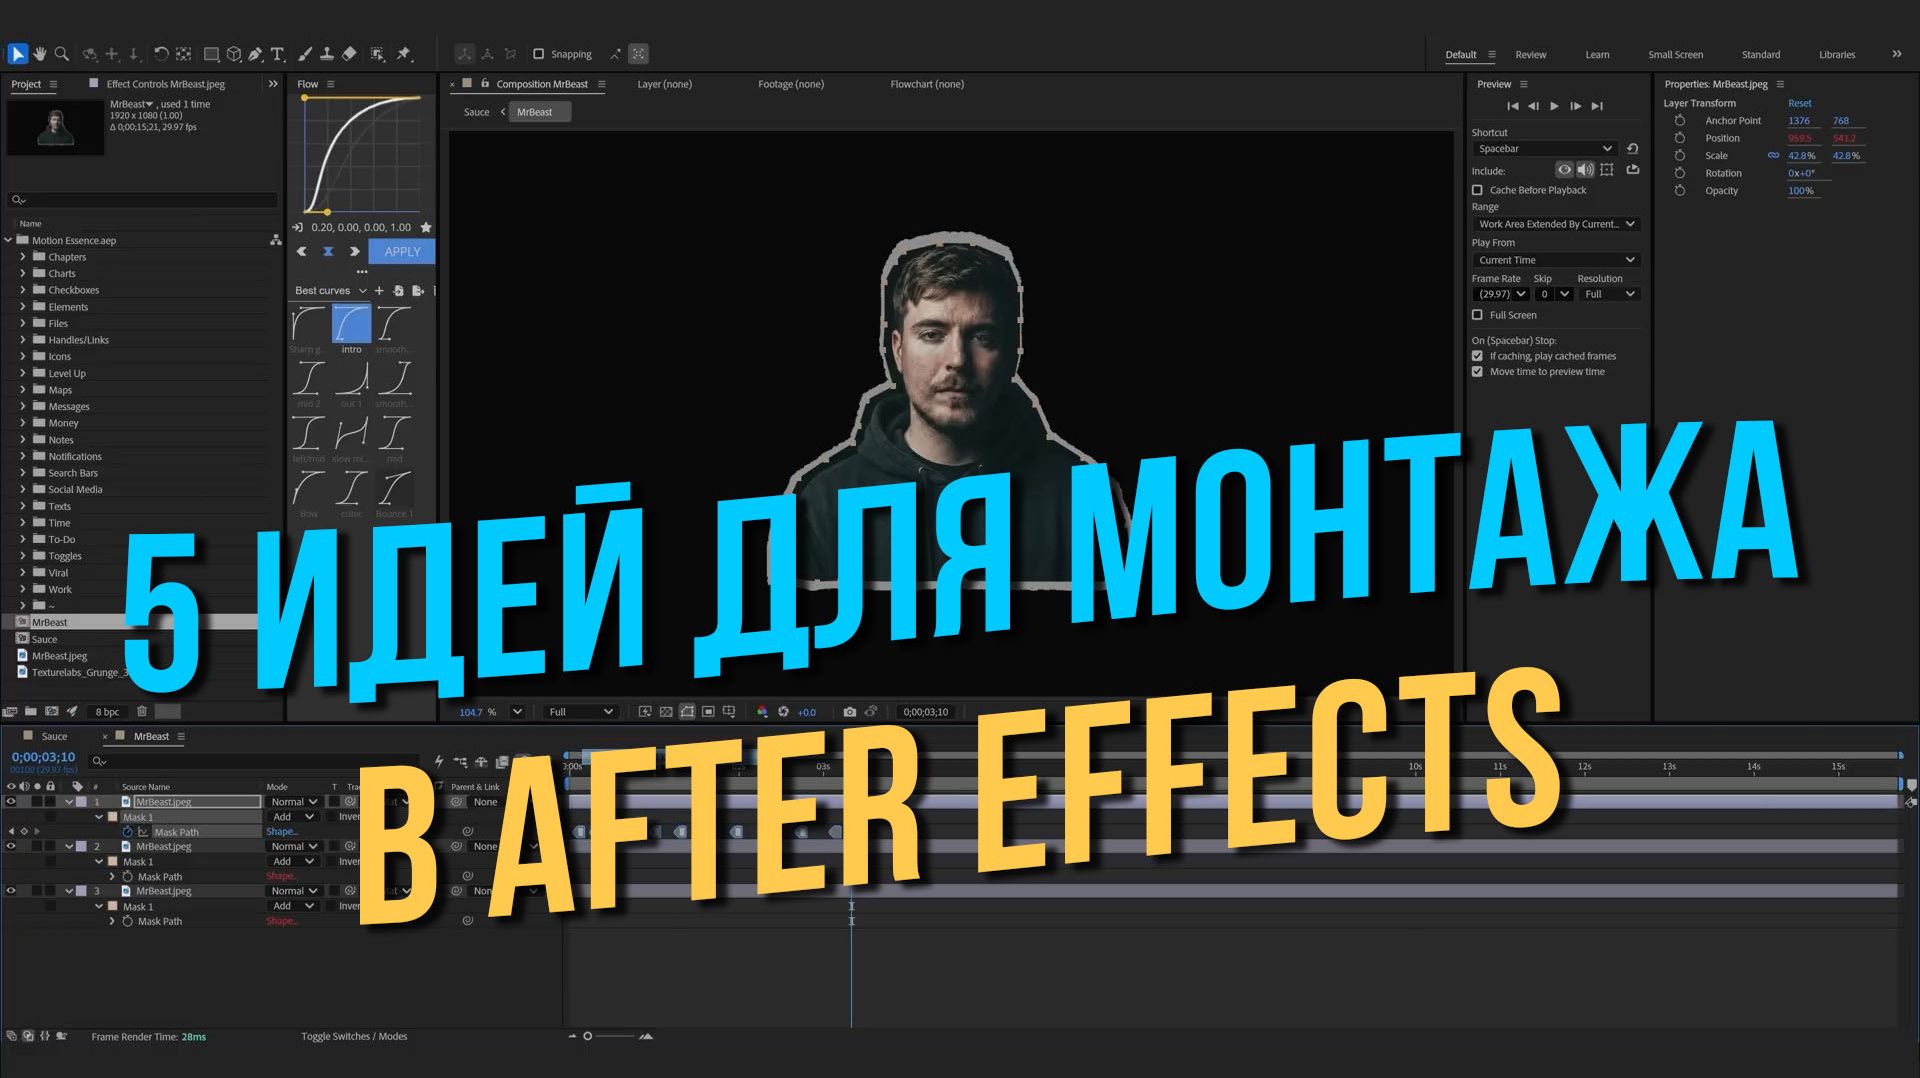Open the Best curves preset dropdown
The width and height of the screenshot is (1920, 1078).
coord(330,291)
